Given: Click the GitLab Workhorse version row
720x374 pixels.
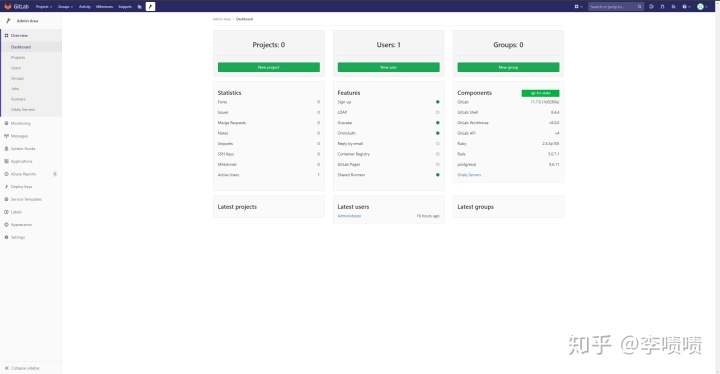Looking at the screenshot, I should (508, 123).
